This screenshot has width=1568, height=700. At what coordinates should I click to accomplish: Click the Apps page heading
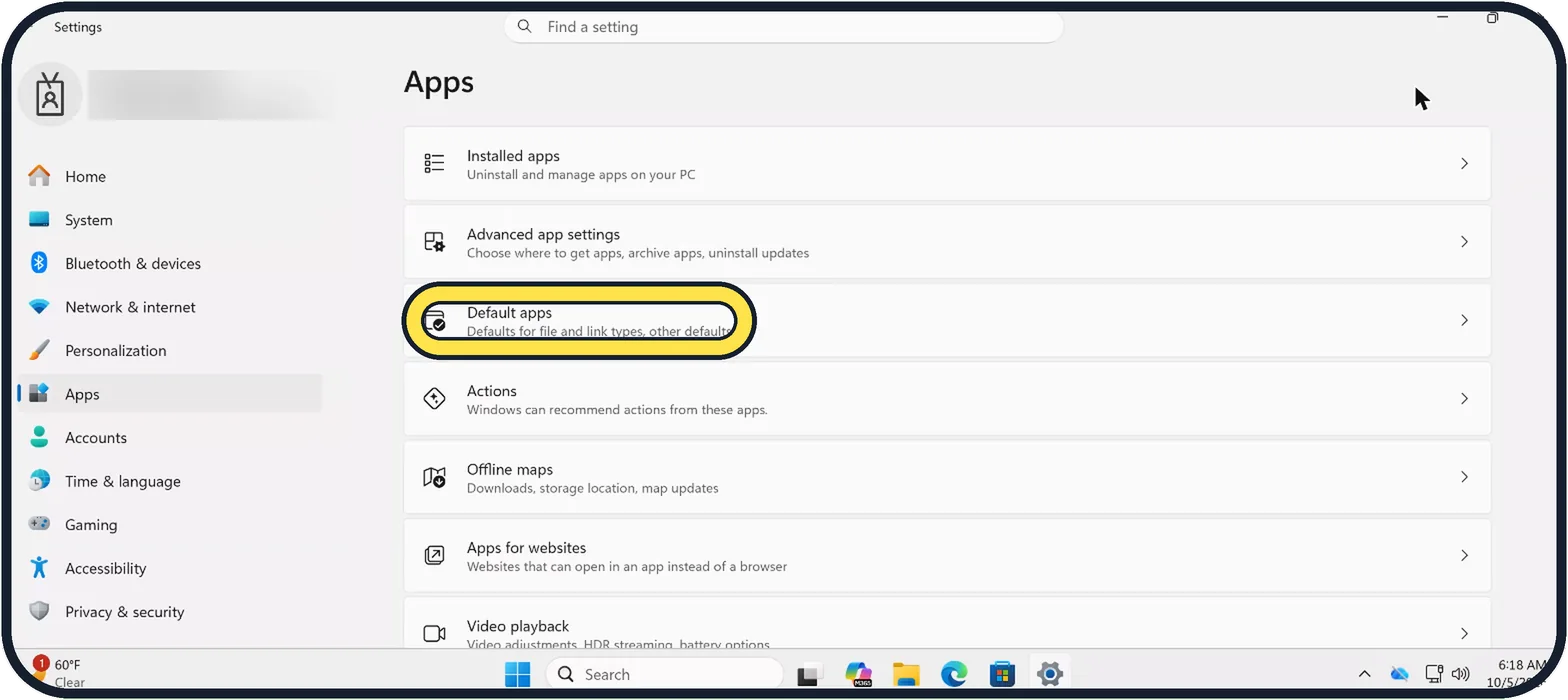click(x=439, y=82)
